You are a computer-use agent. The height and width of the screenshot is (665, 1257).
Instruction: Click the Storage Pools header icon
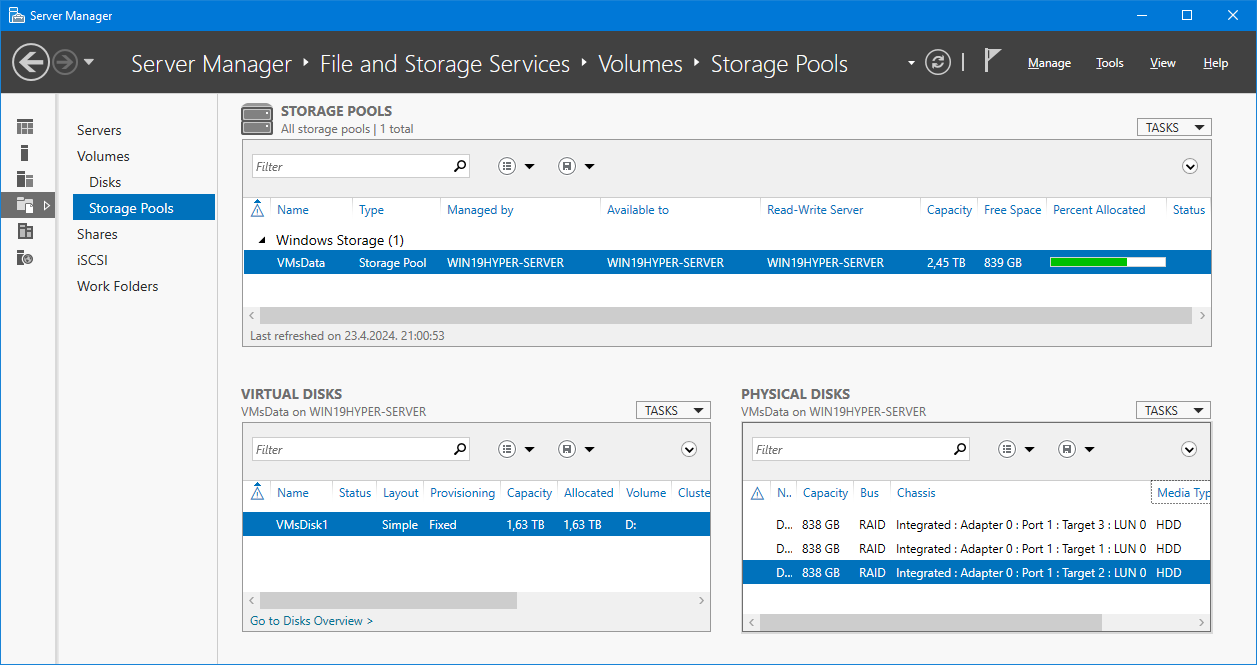click(x=257, y=119)
